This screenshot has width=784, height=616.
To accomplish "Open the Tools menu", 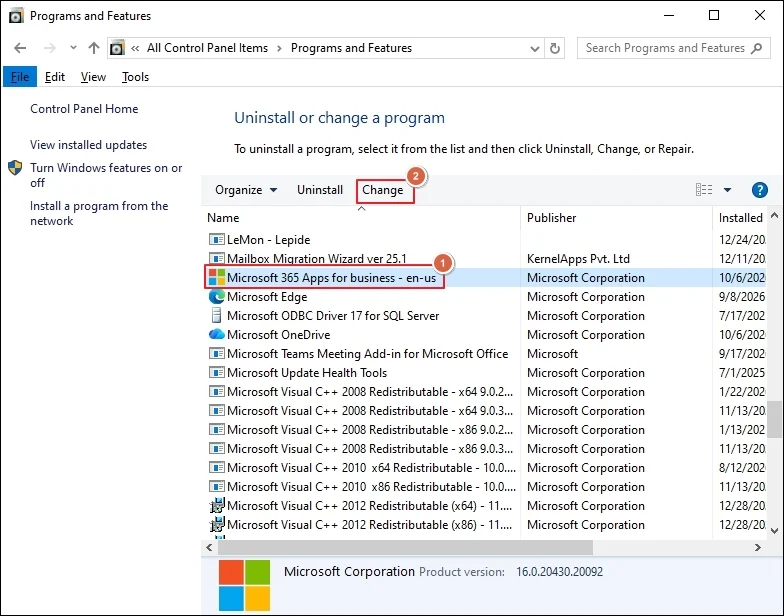I will [135, 77].
